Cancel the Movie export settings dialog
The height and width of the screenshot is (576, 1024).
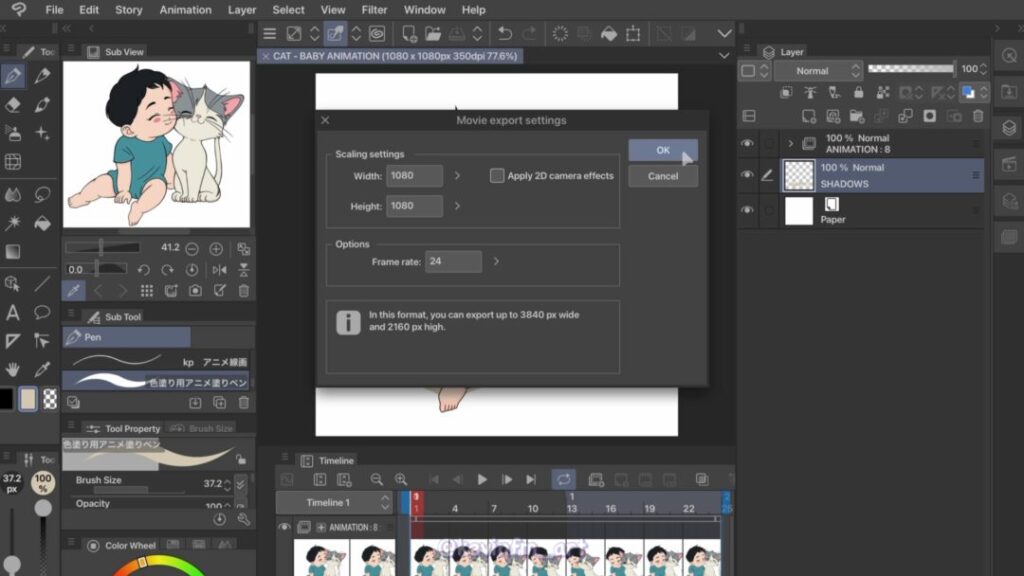[x=662, y=176]
